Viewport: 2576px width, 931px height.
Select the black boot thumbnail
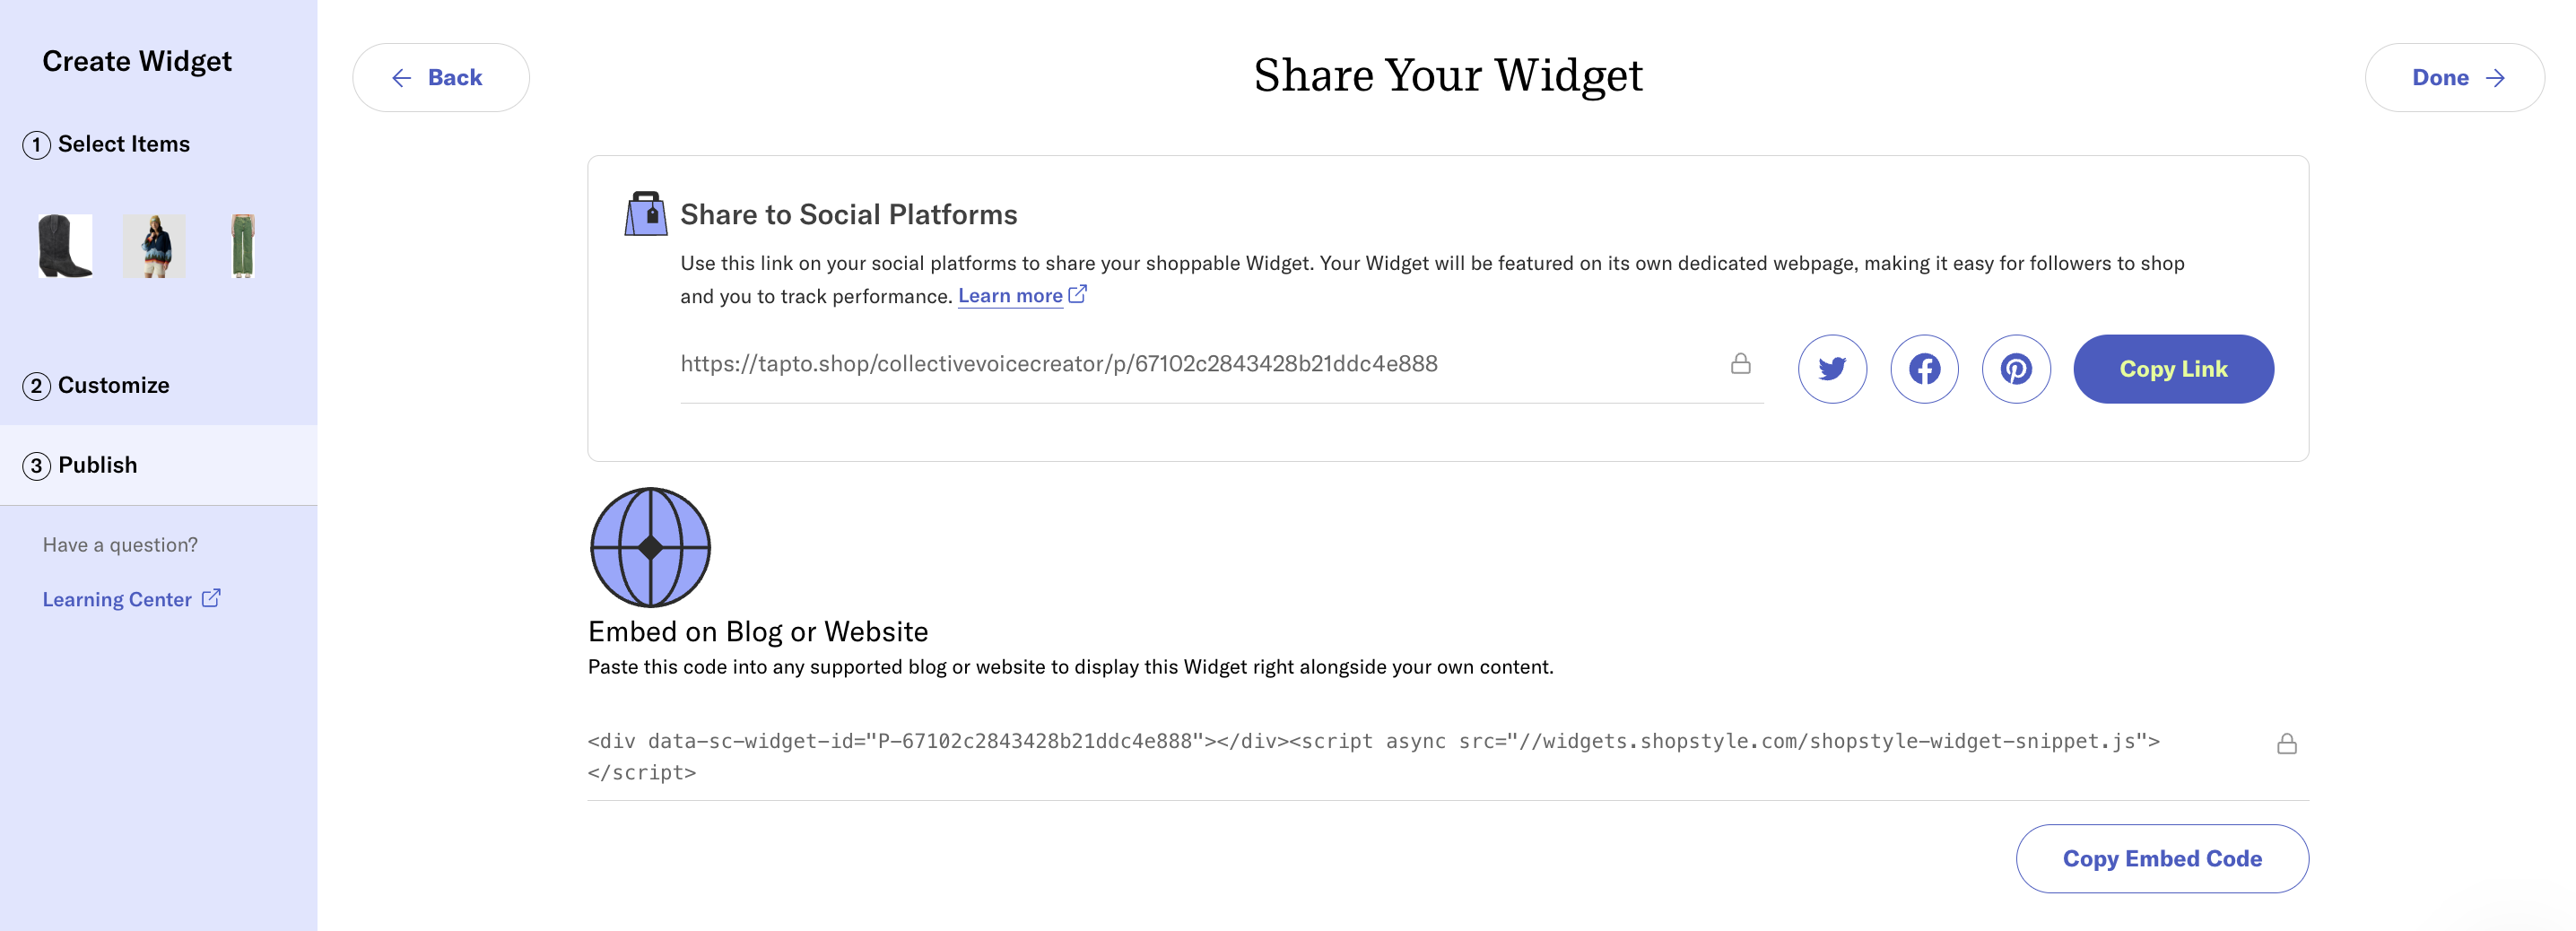(65, 246)
